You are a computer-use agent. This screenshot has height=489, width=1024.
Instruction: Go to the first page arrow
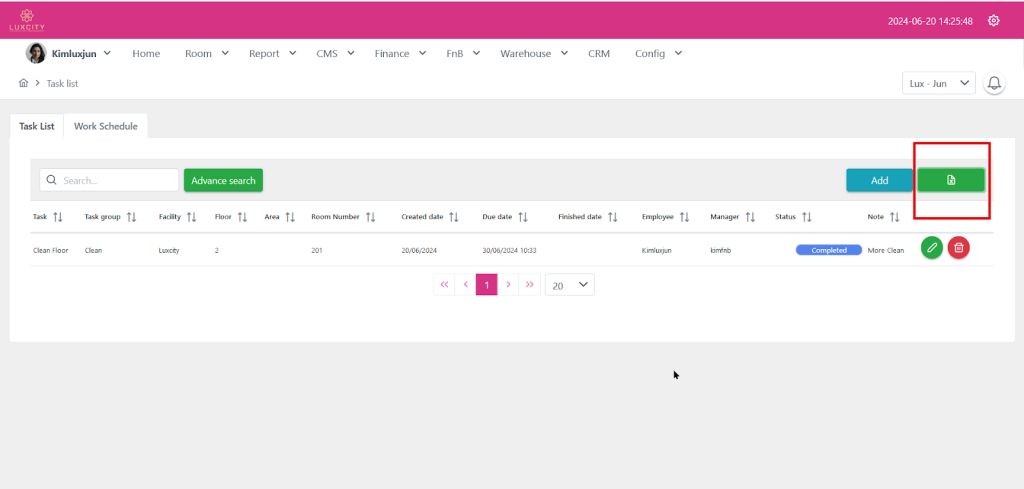coord(444,285)
